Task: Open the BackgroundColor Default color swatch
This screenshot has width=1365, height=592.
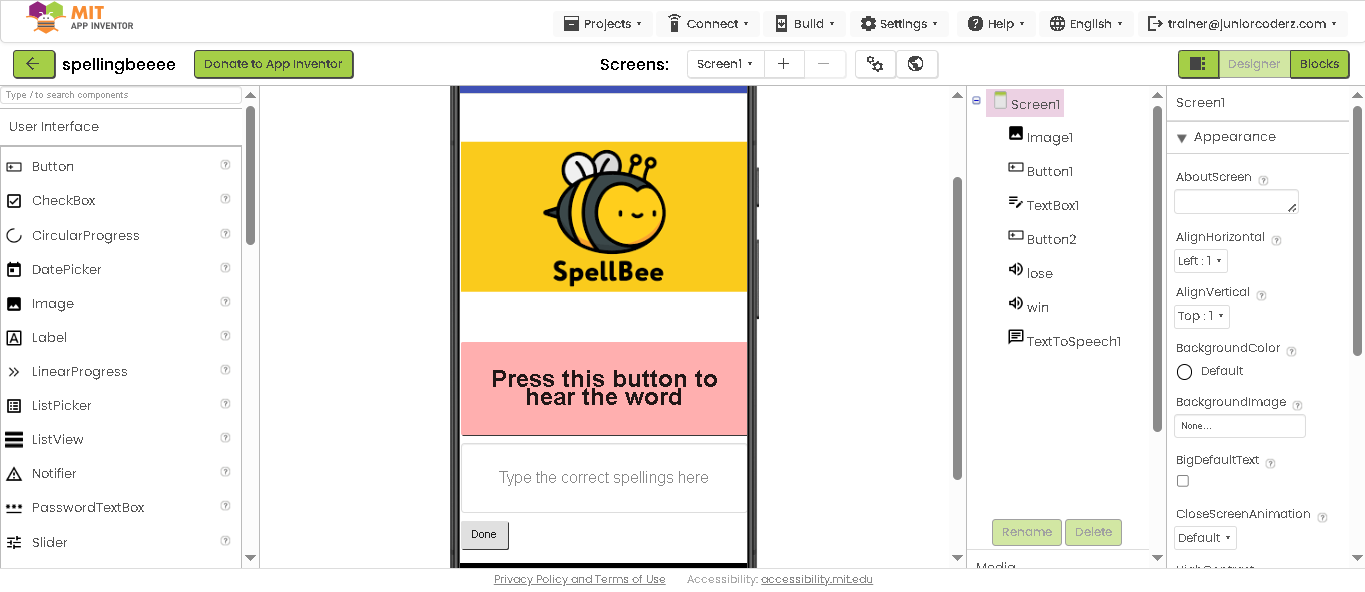Action: click(1184, 372)
